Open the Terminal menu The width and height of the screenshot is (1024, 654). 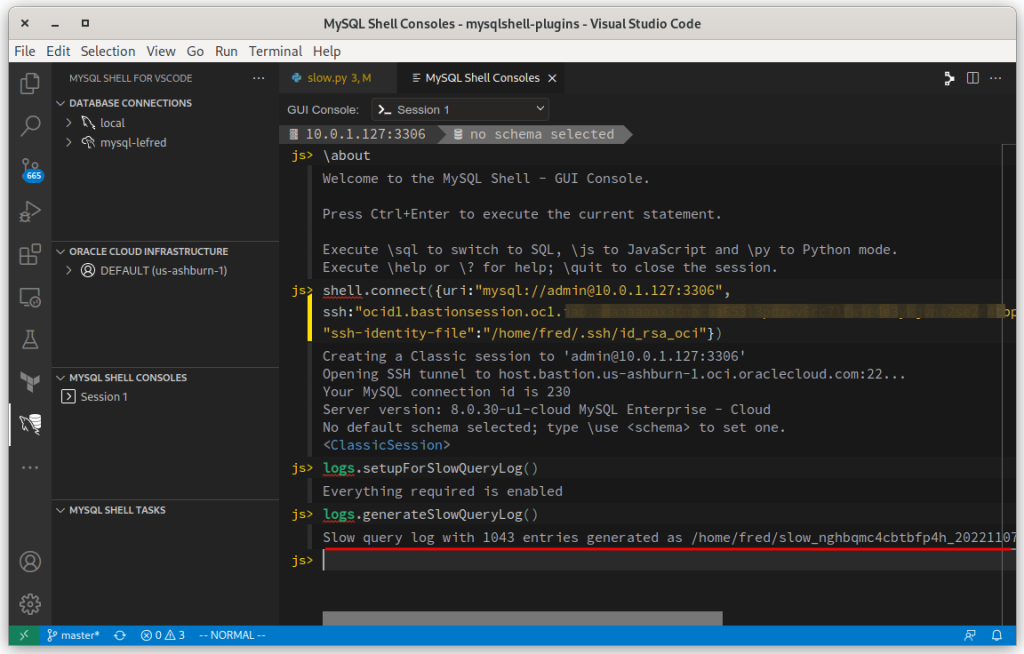tap(275, 51)
